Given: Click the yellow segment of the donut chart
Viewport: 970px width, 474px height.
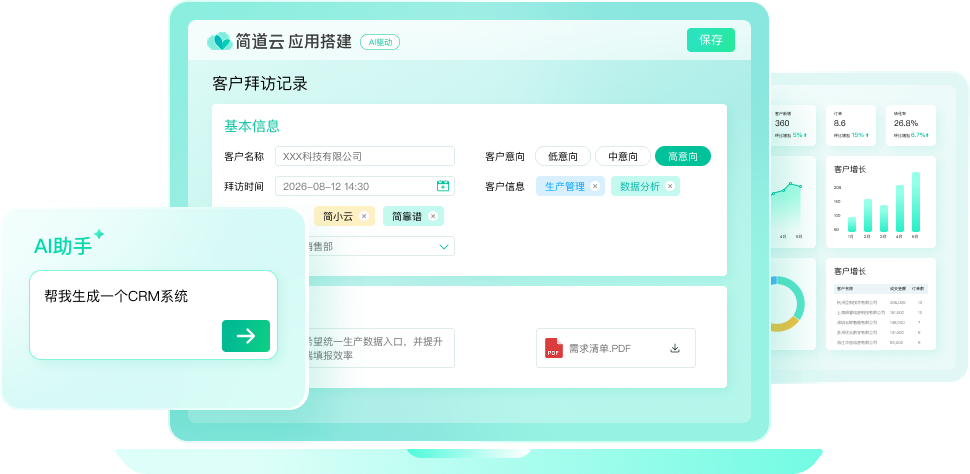Looking at the screenshot, I should [784, 325].
